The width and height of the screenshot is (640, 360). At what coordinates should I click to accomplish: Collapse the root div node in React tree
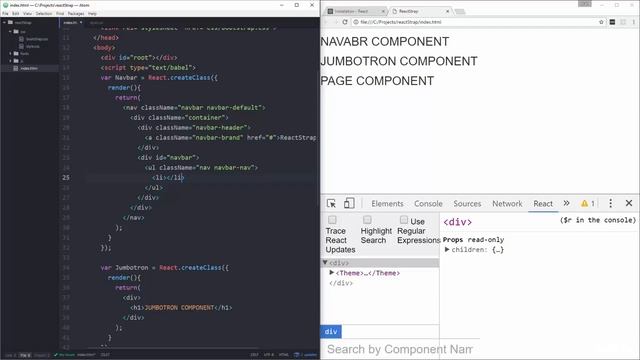tap(325, 262)
